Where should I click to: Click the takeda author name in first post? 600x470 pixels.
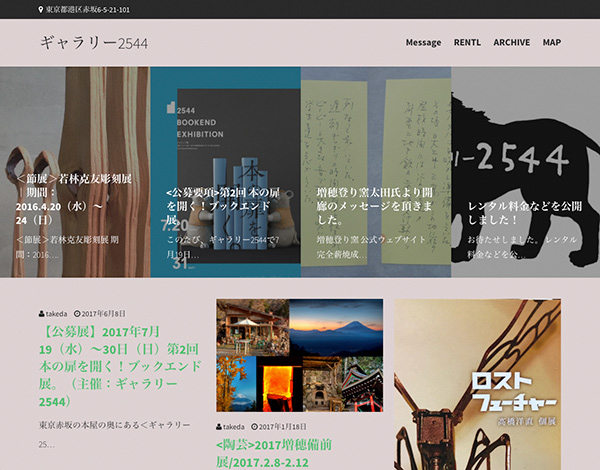57,313
